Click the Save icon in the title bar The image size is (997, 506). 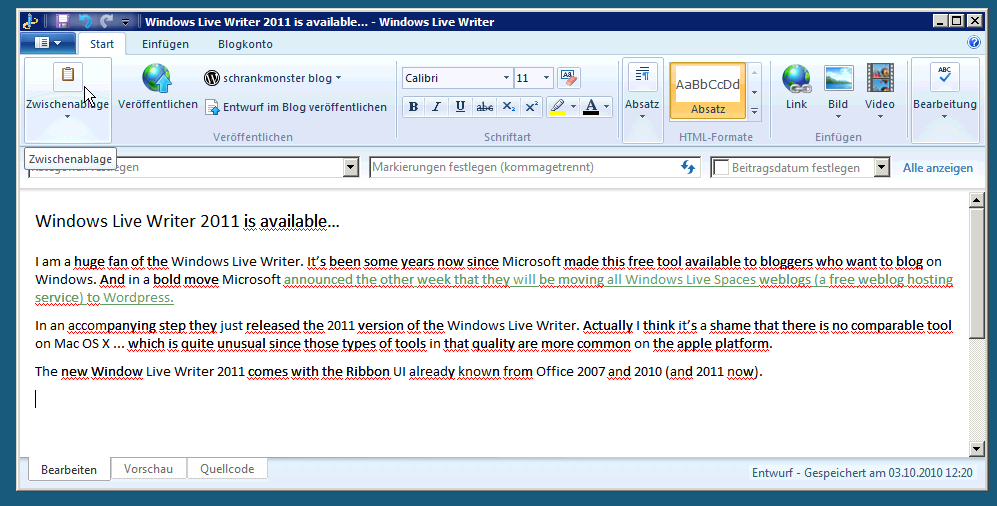(x=62, y=22)
